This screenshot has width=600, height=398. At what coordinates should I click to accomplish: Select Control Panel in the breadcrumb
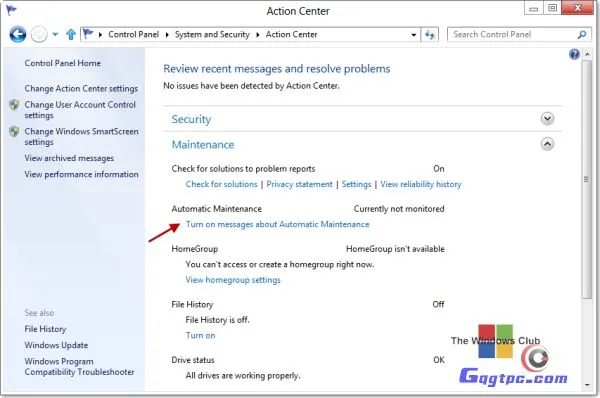coord(134,34)
